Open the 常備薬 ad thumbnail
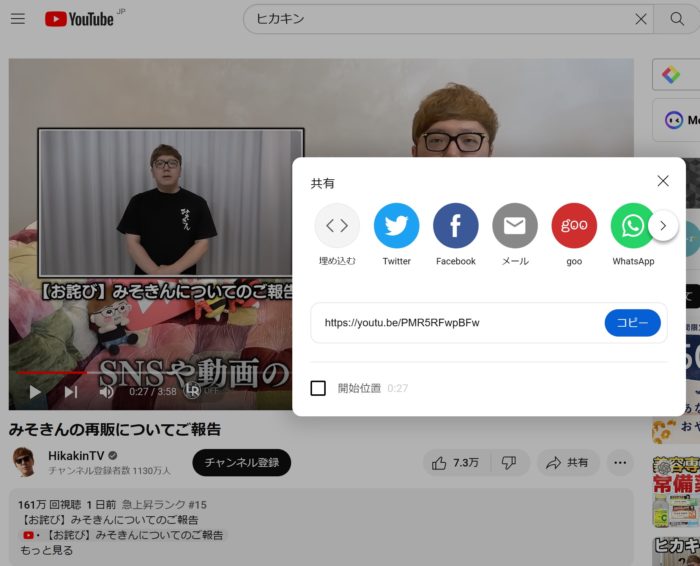700x566 pixels. (676, 492)
